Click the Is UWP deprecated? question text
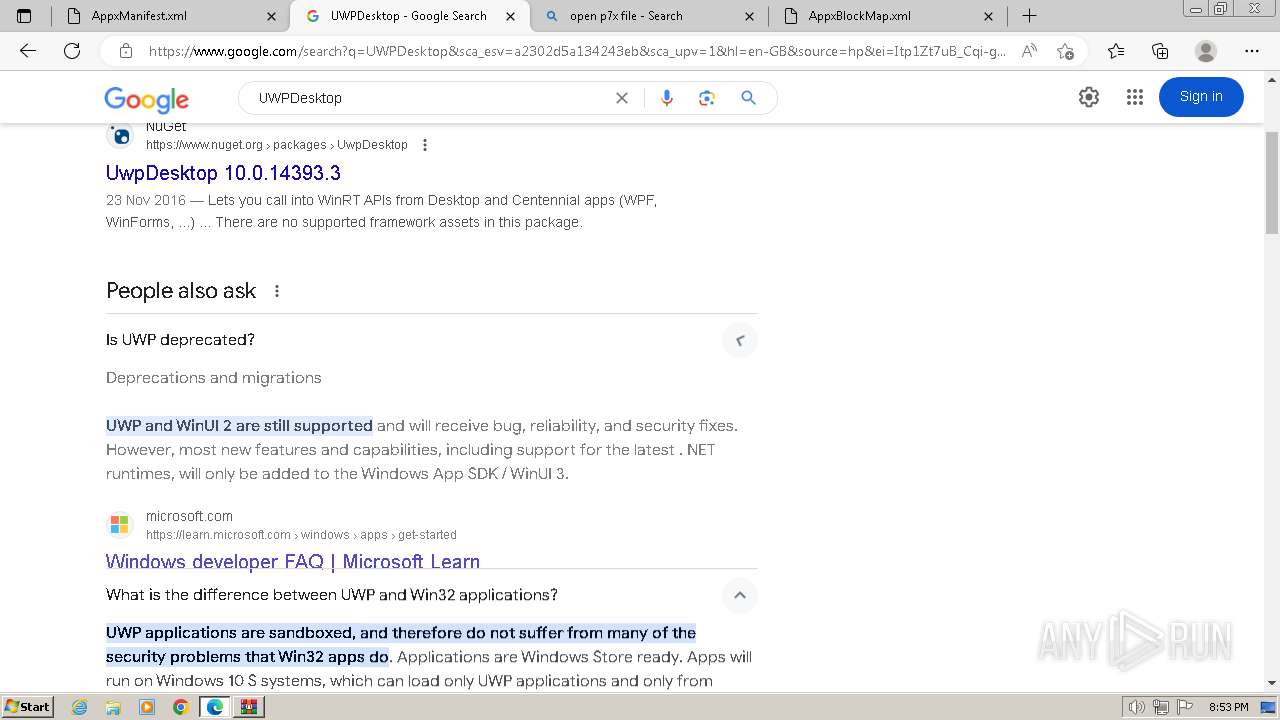1280x720 pixels. tap(181, 340)
